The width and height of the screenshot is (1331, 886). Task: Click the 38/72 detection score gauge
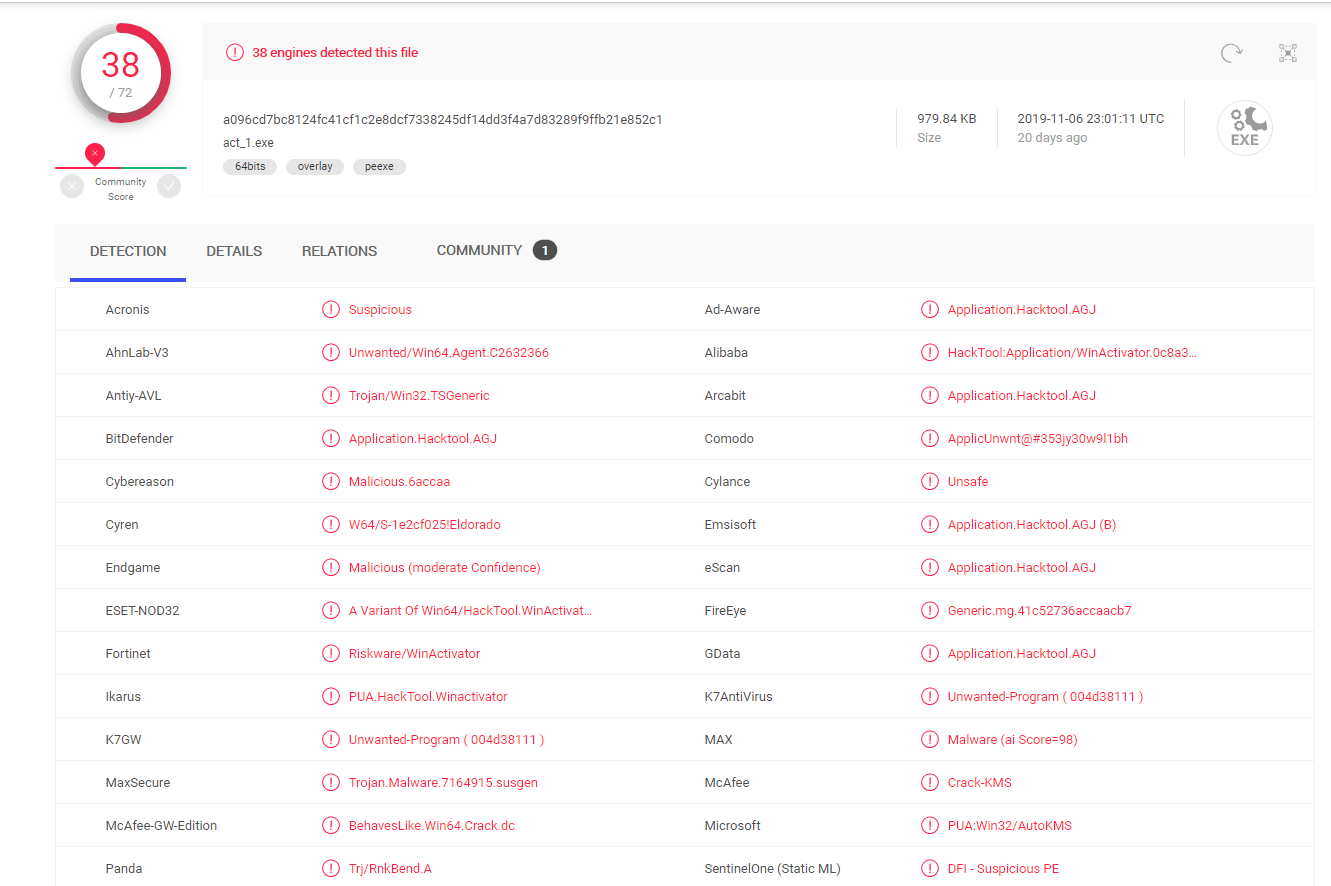121,73
